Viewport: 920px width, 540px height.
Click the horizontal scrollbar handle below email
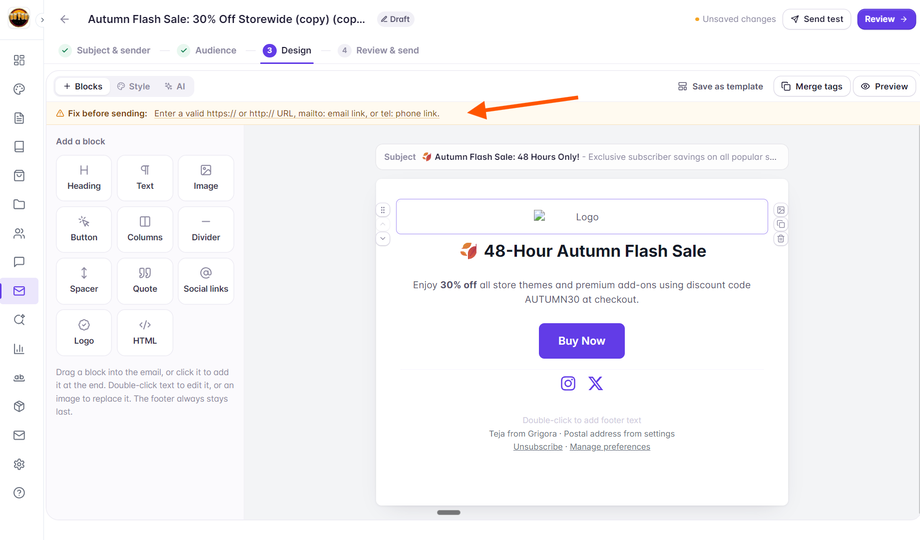click(449, 512)
